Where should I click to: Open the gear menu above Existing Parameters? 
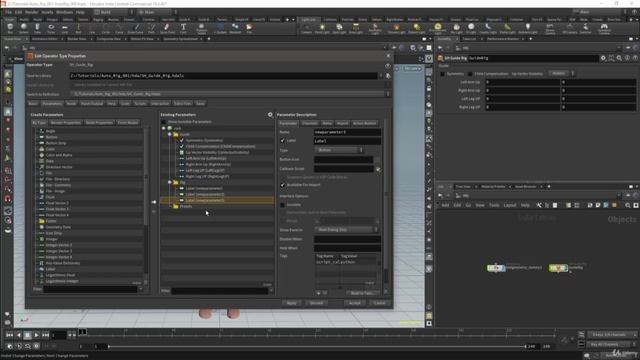270,115
